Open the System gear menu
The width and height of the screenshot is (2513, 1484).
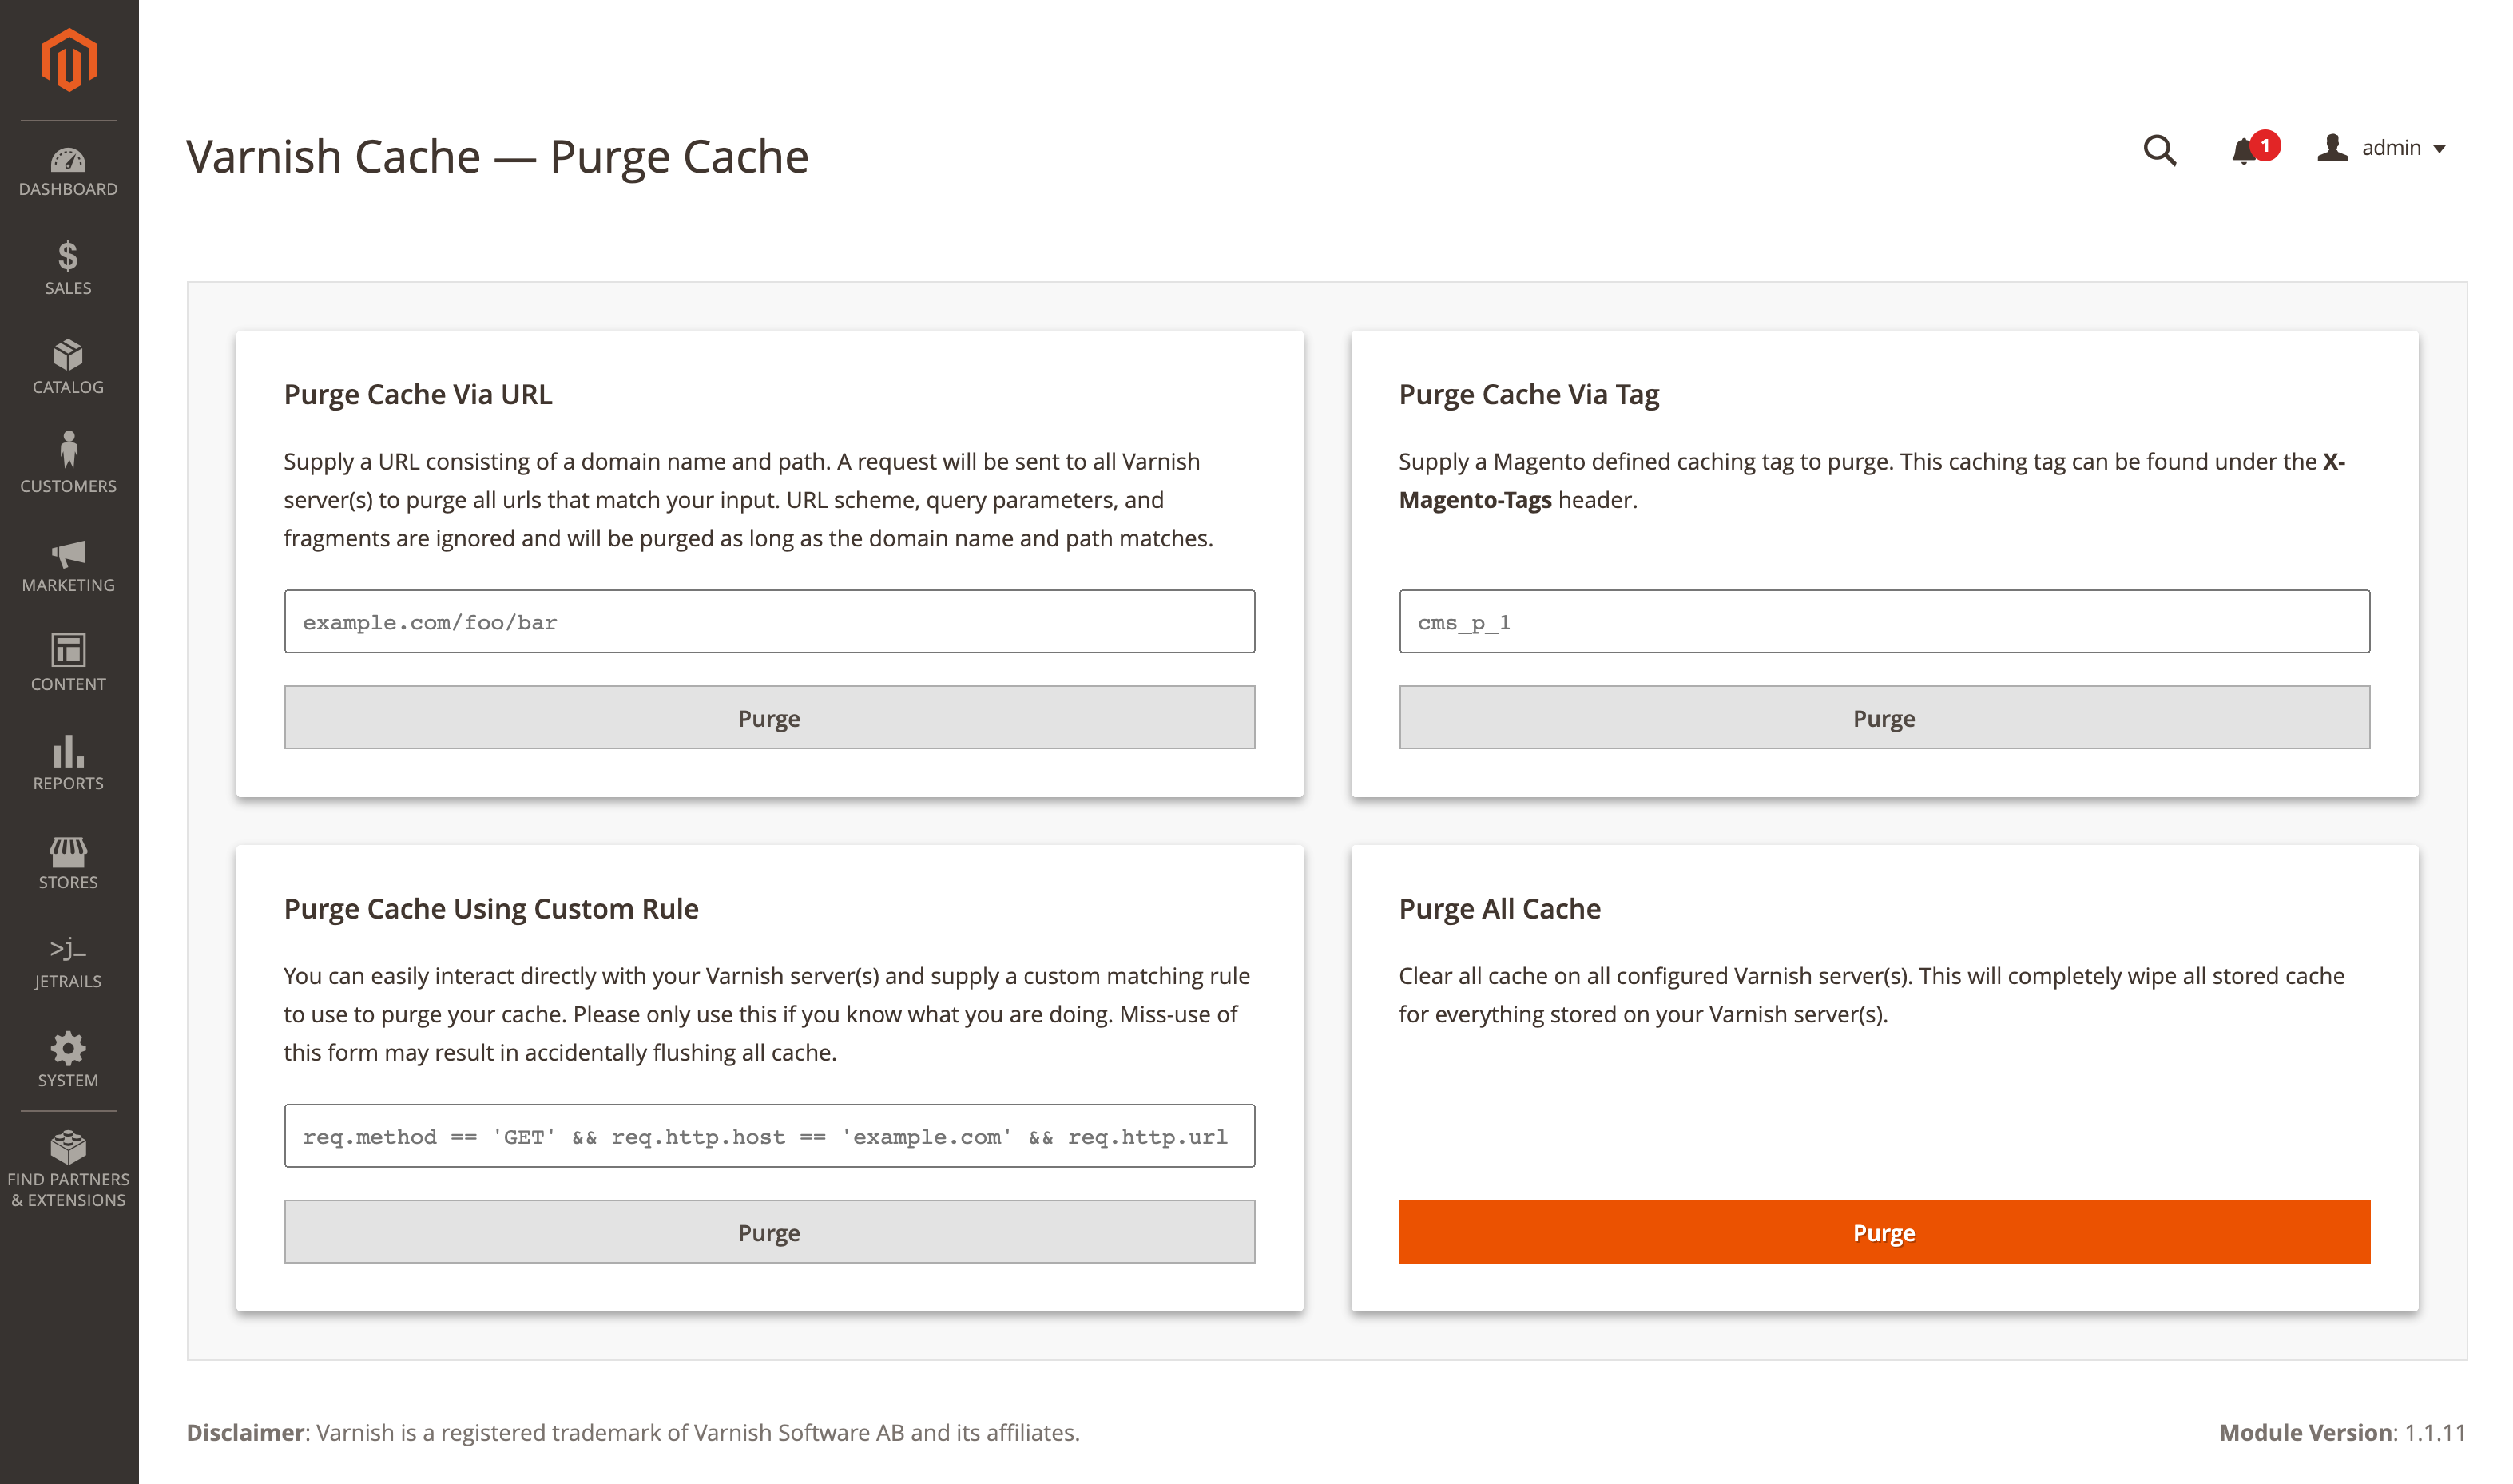tap(68, 1060)
